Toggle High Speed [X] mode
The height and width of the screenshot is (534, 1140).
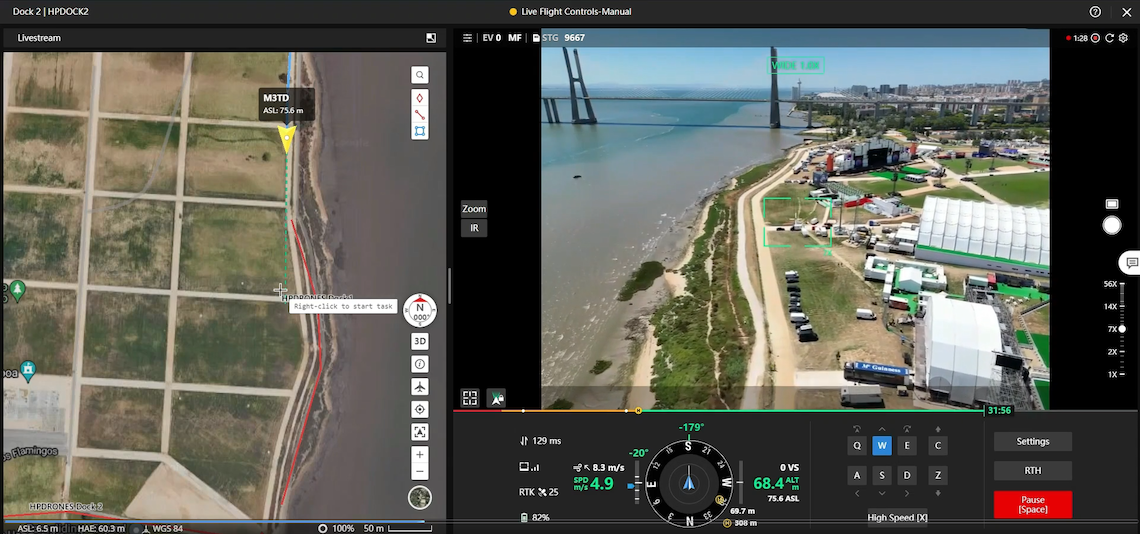pos(897,517)
